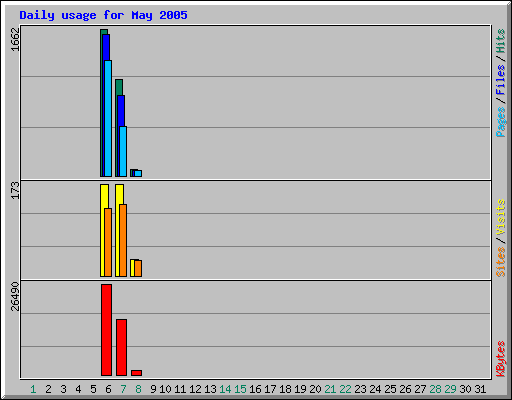512x400 pixels.
Task: Select day 6 on the x-axis
Action: (108, 389)
